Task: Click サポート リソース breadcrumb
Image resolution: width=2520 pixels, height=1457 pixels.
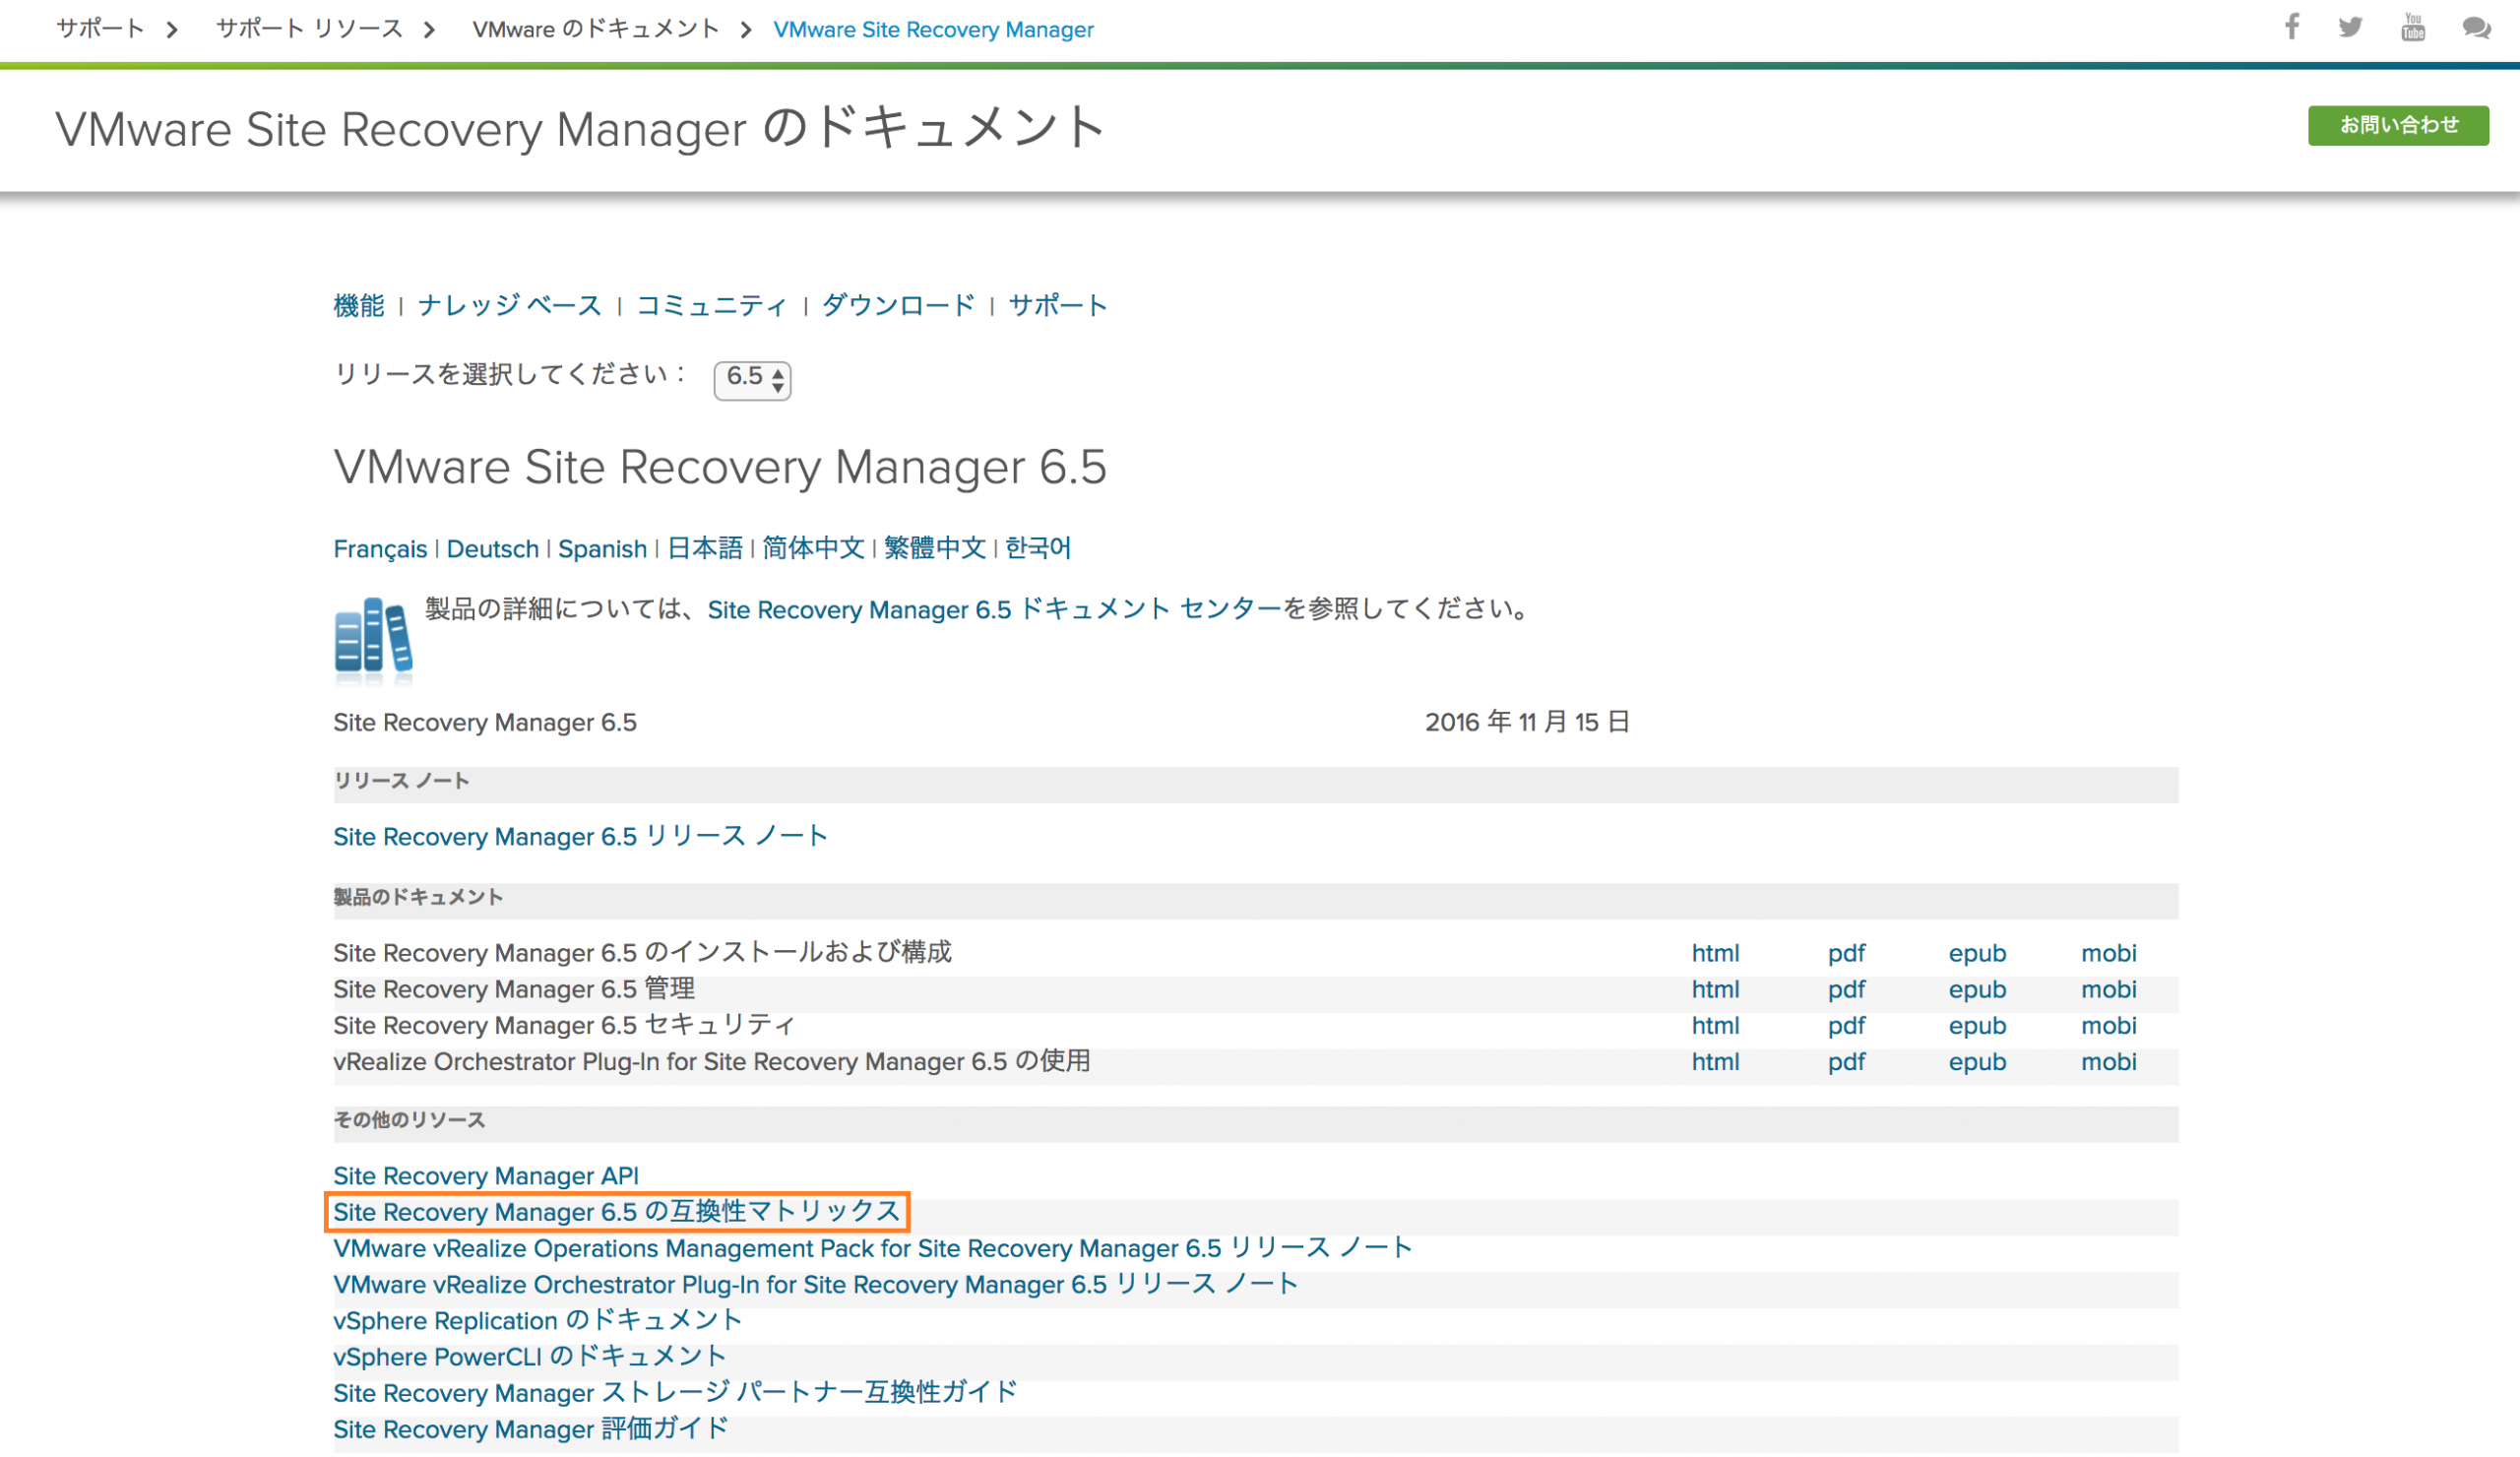Action: [x=310, y=29]
